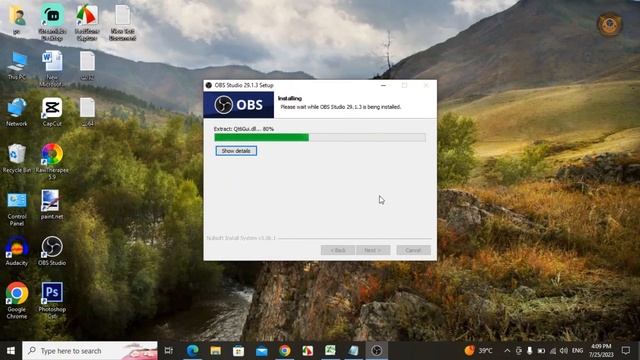Open Google Chrome from the taskbar
This screenshot has height=360, width=640.
pyautogui.click(x=284, y=351)
